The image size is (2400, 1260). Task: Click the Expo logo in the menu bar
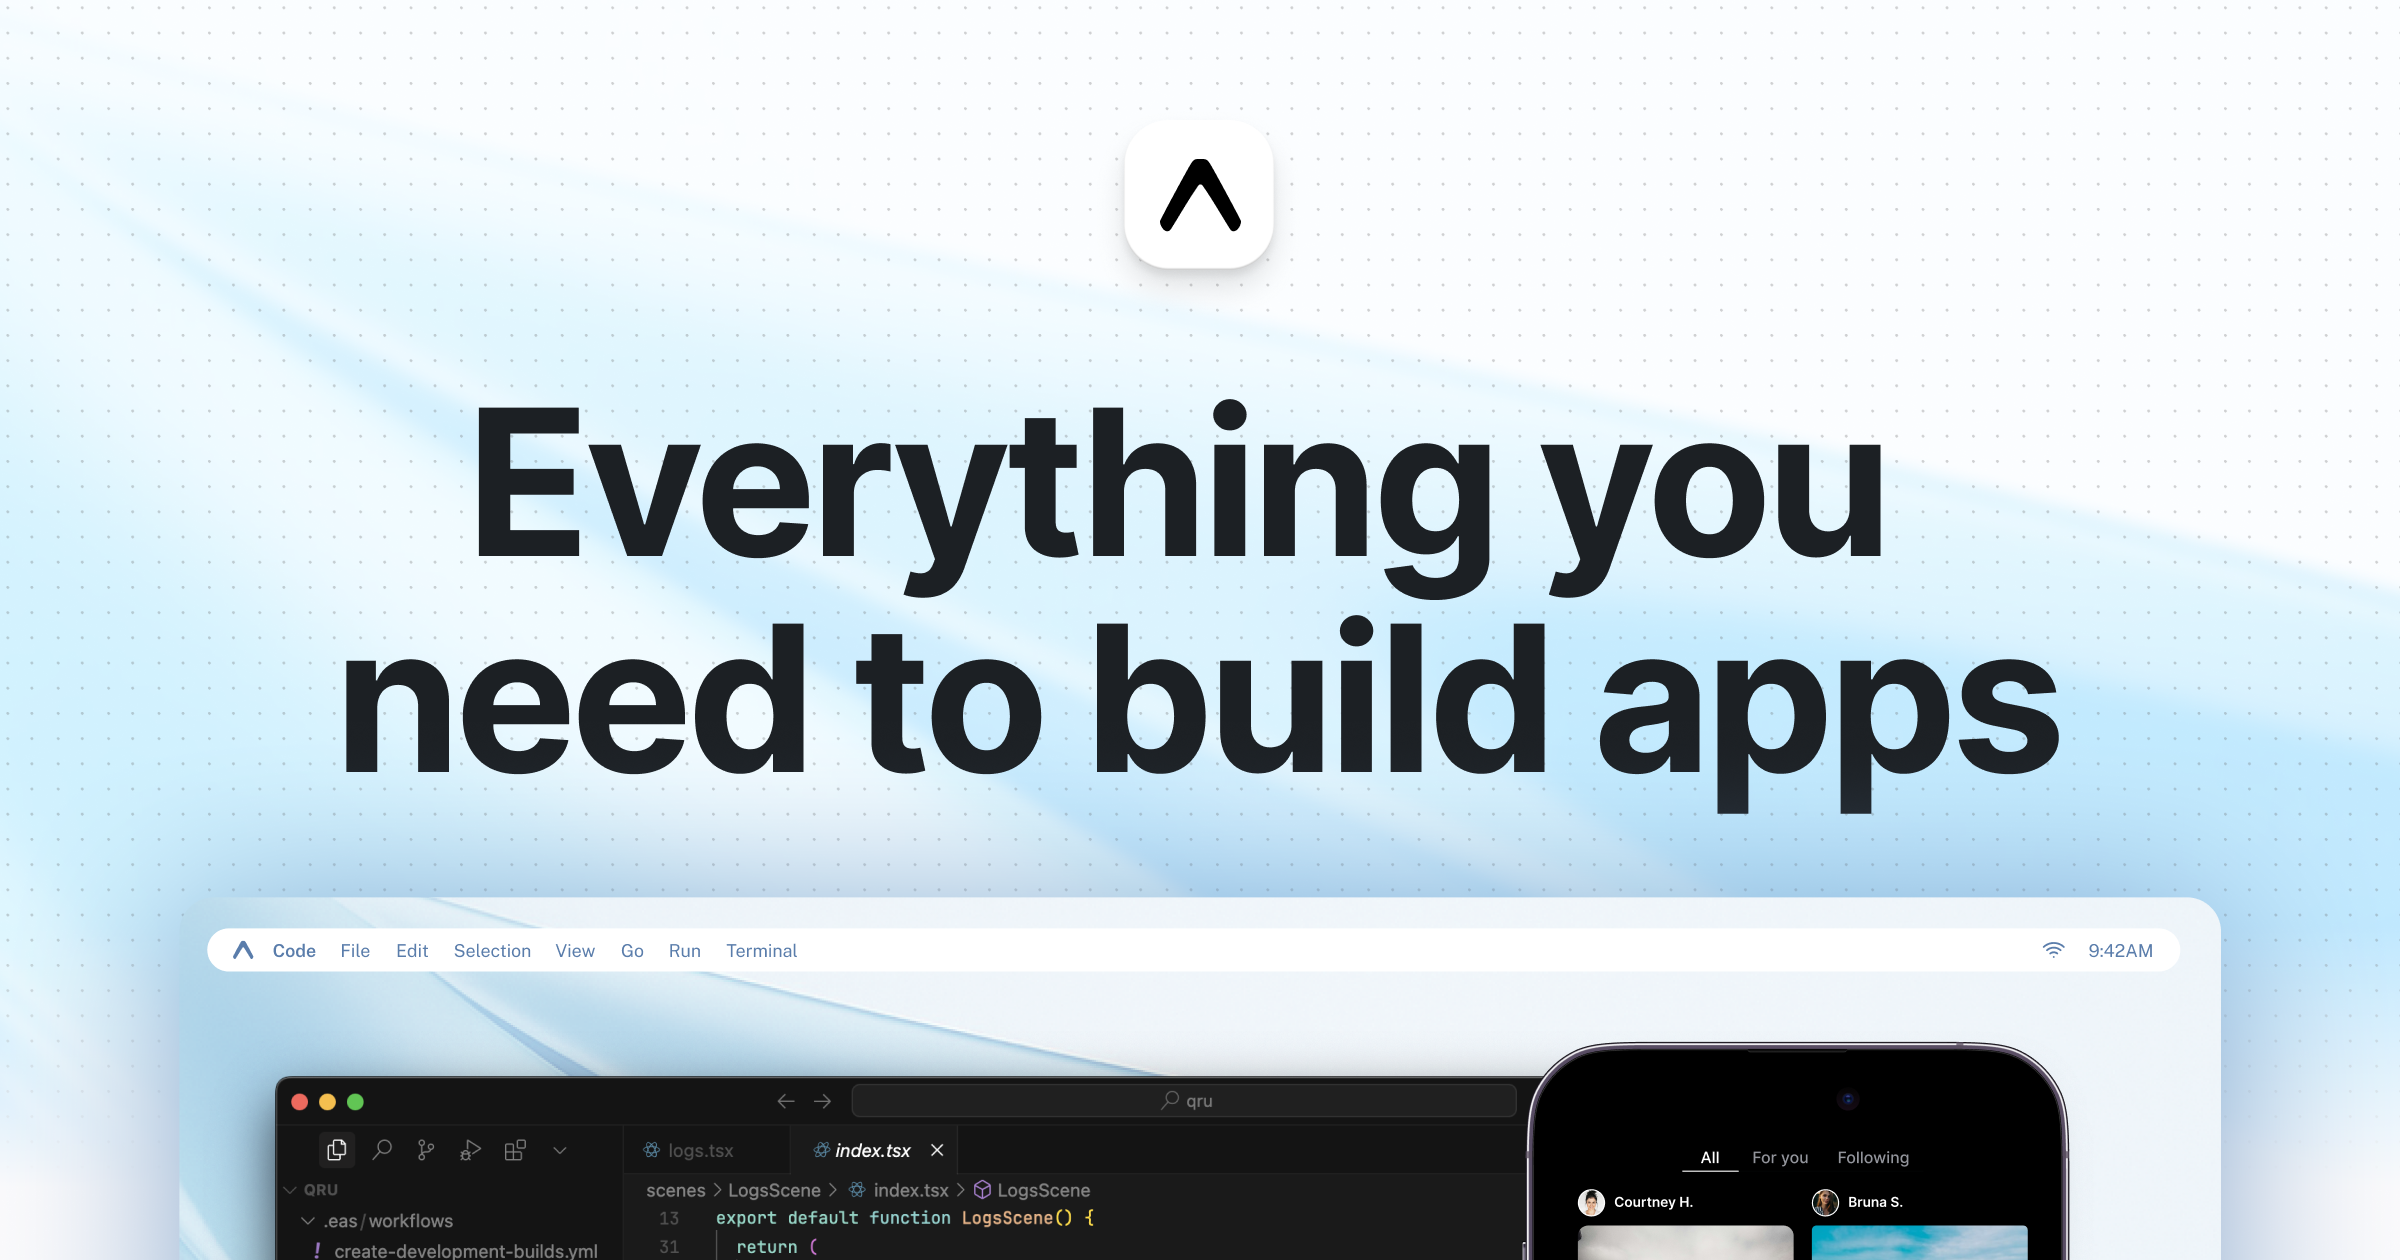coord(243,951)
